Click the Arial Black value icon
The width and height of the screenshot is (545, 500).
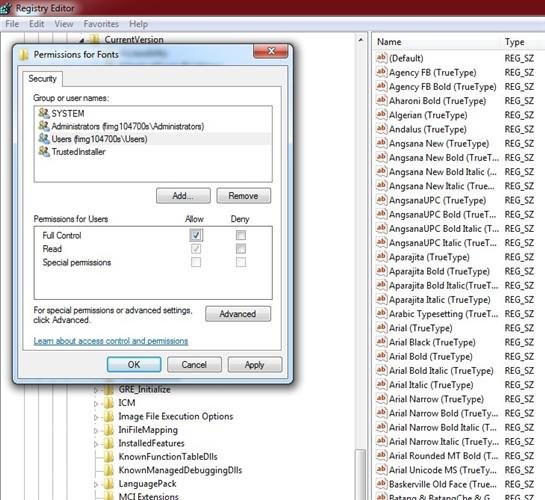click(381, 342)
